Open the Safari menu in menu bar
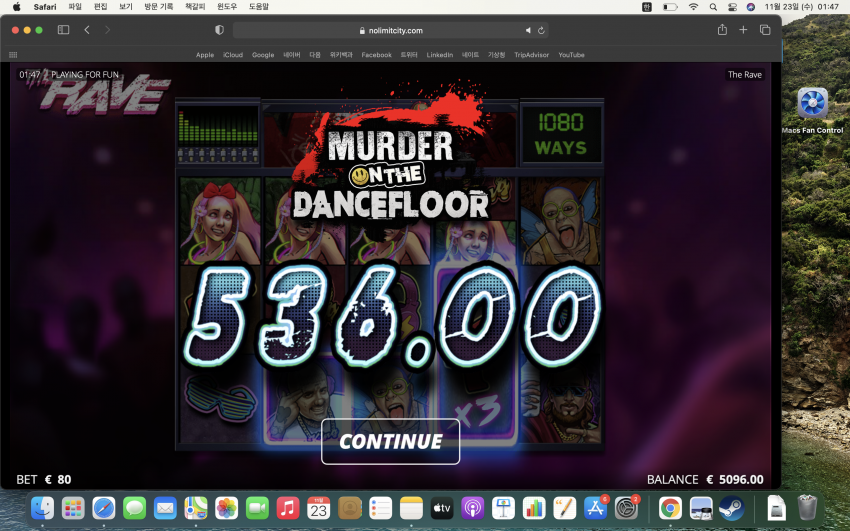 [45, 7]
